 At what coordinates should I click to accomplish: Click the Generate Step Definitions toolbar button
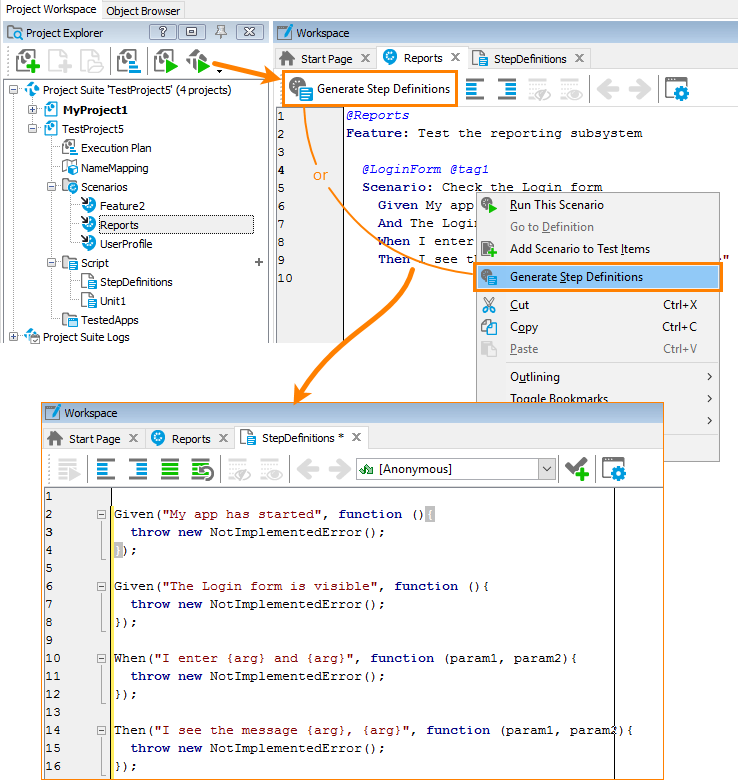tap(370, 89)
